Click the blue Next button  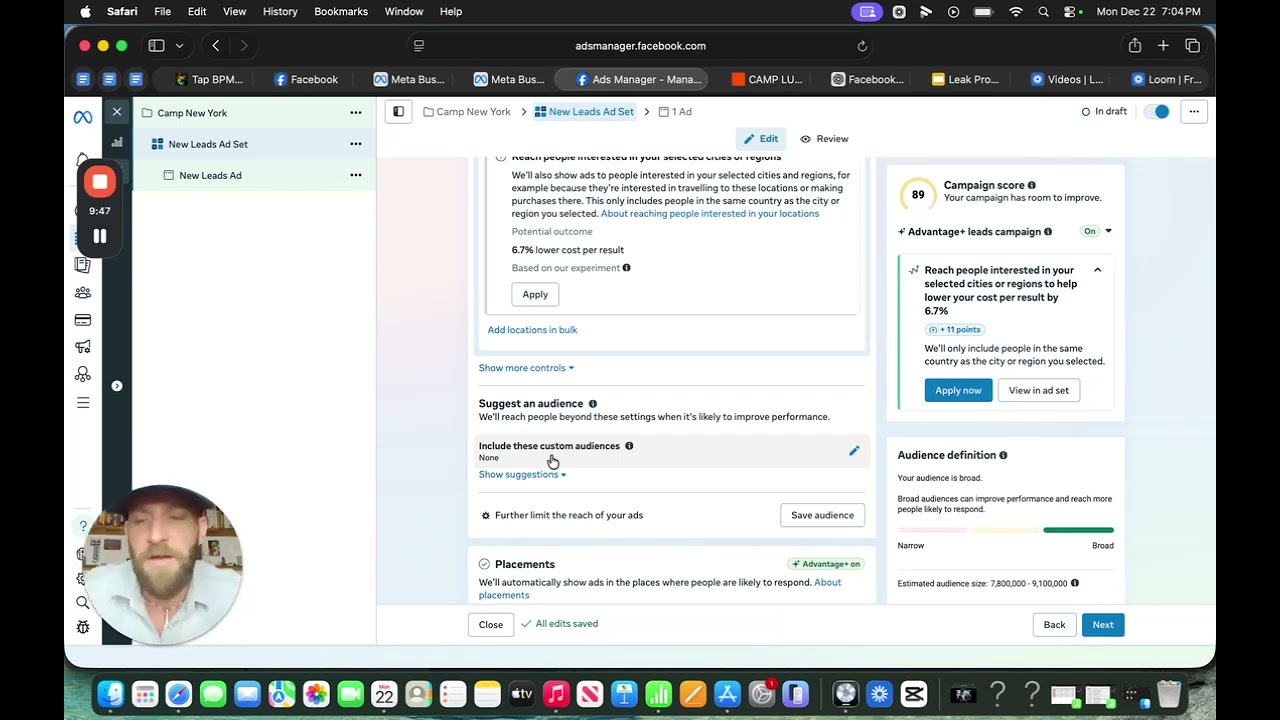click(x=1103, y=625)
